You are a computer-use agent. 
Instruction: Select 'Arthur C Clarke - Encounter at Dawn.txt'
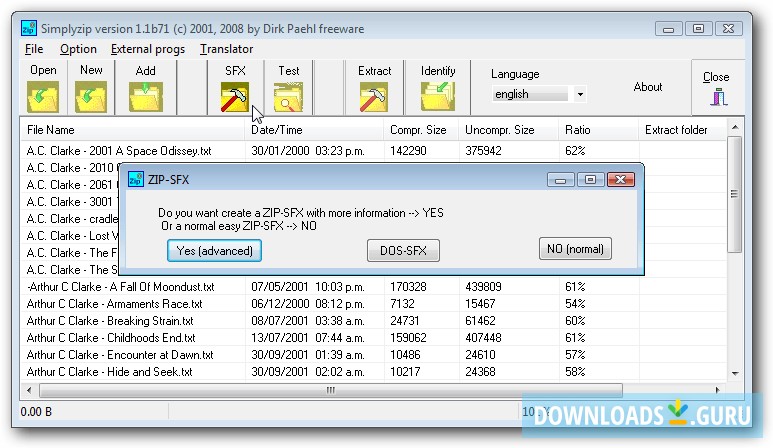pos(120,354)
